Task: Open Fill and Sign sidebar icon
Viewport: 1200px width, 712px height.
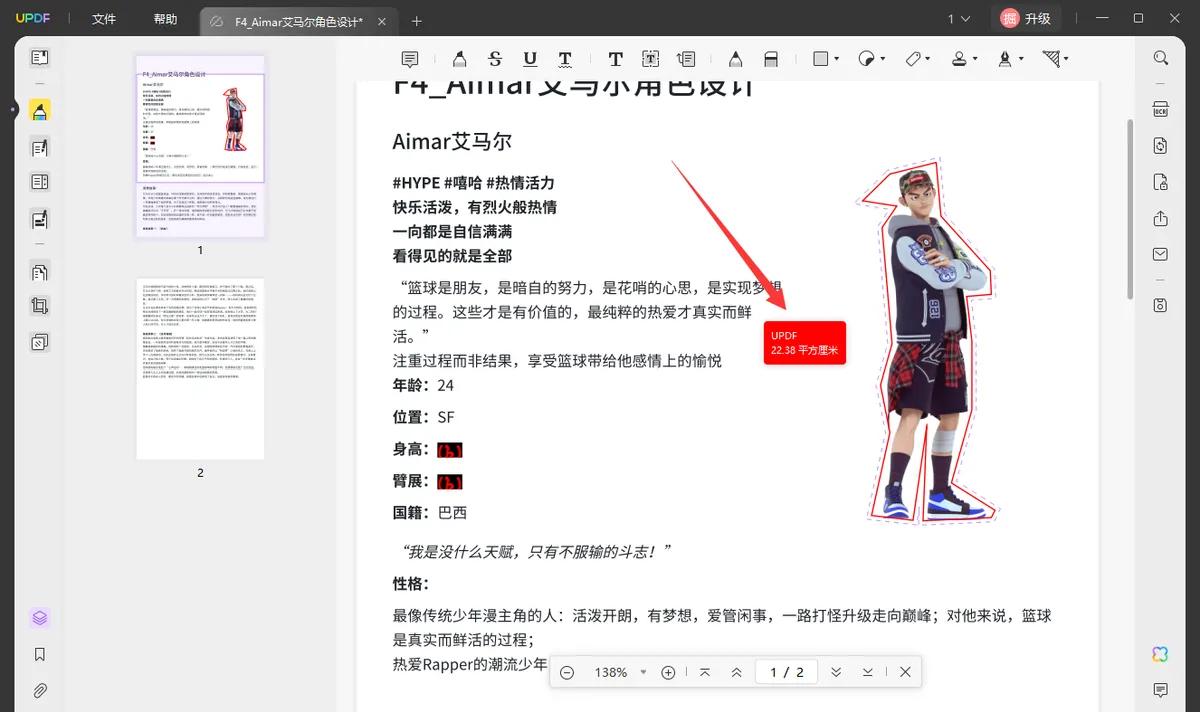Action: coord(39,218)
